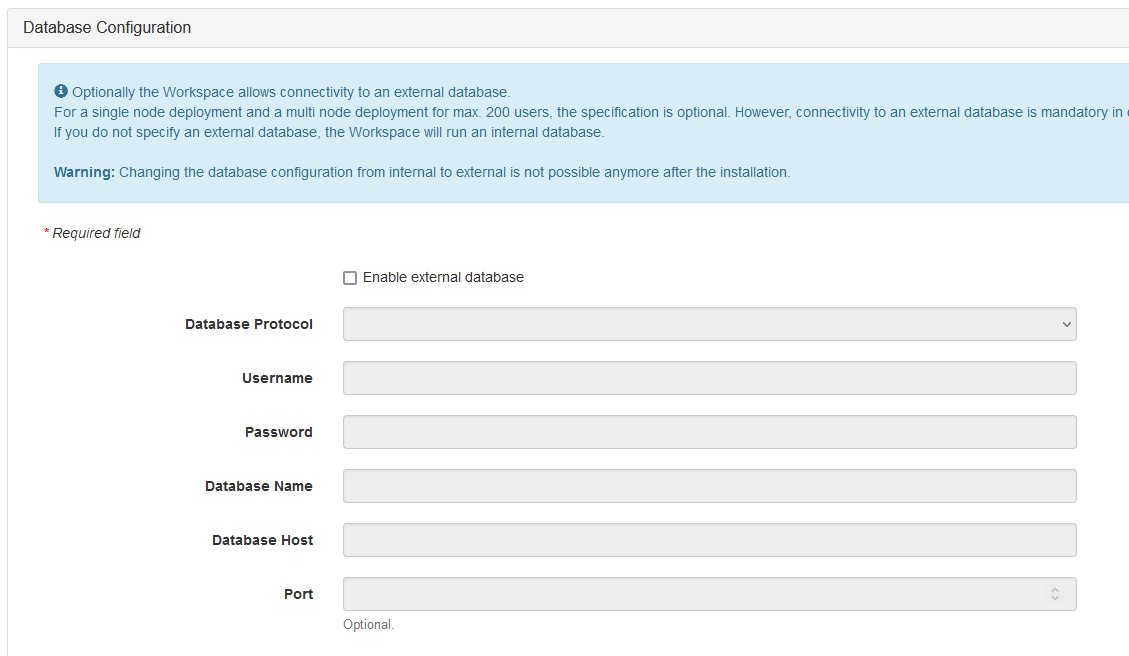Viewport: 1129px width, 656px height.
Task: Click the Database Name label
Action: (x=258, y=486)
